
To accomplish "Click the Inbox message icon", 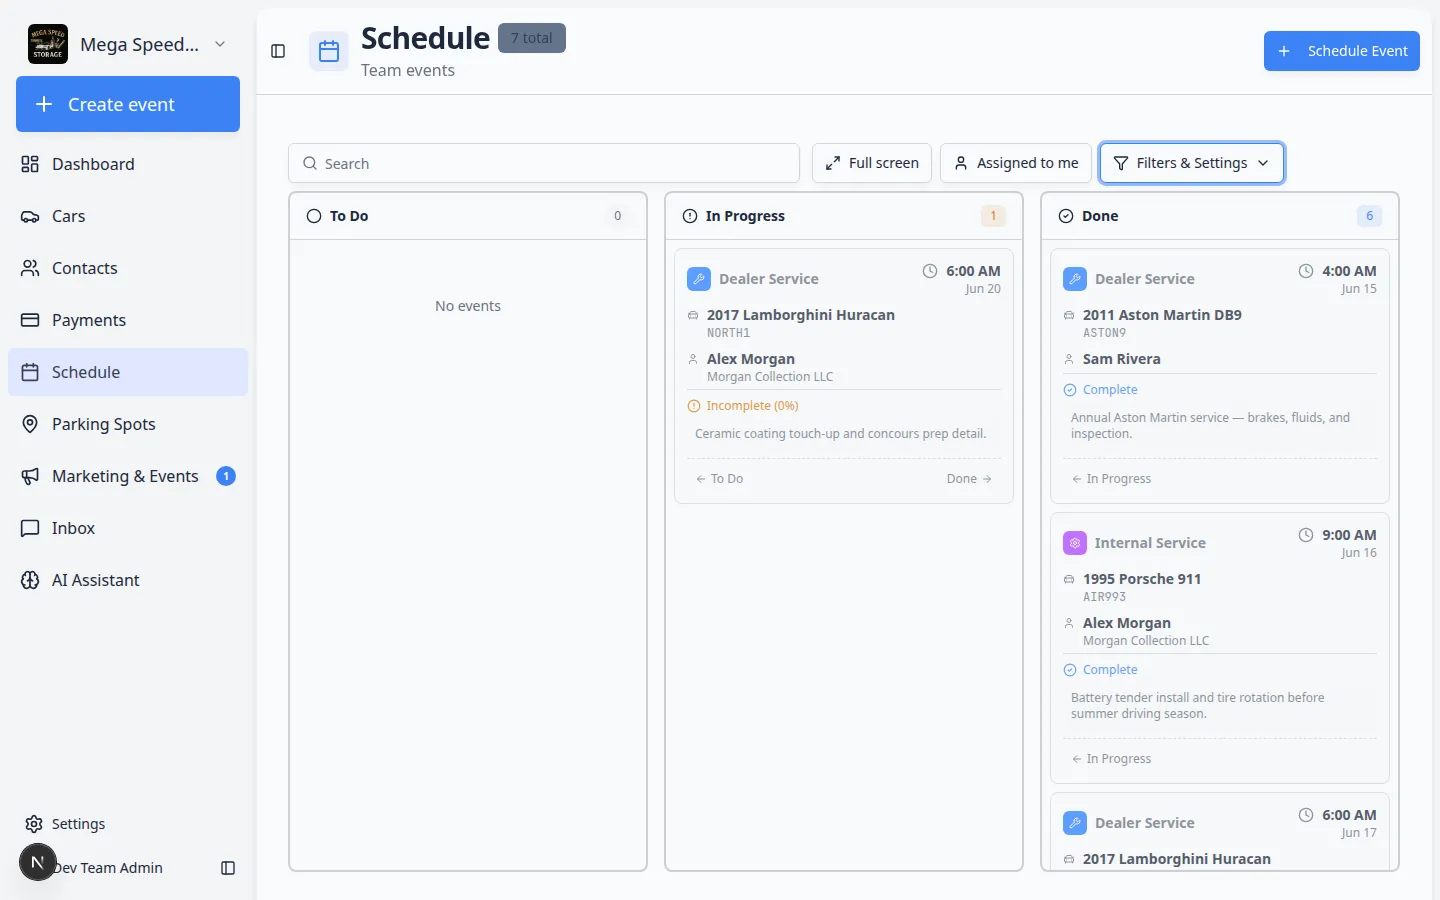I will pyautogui.click(x=30, y=528).
